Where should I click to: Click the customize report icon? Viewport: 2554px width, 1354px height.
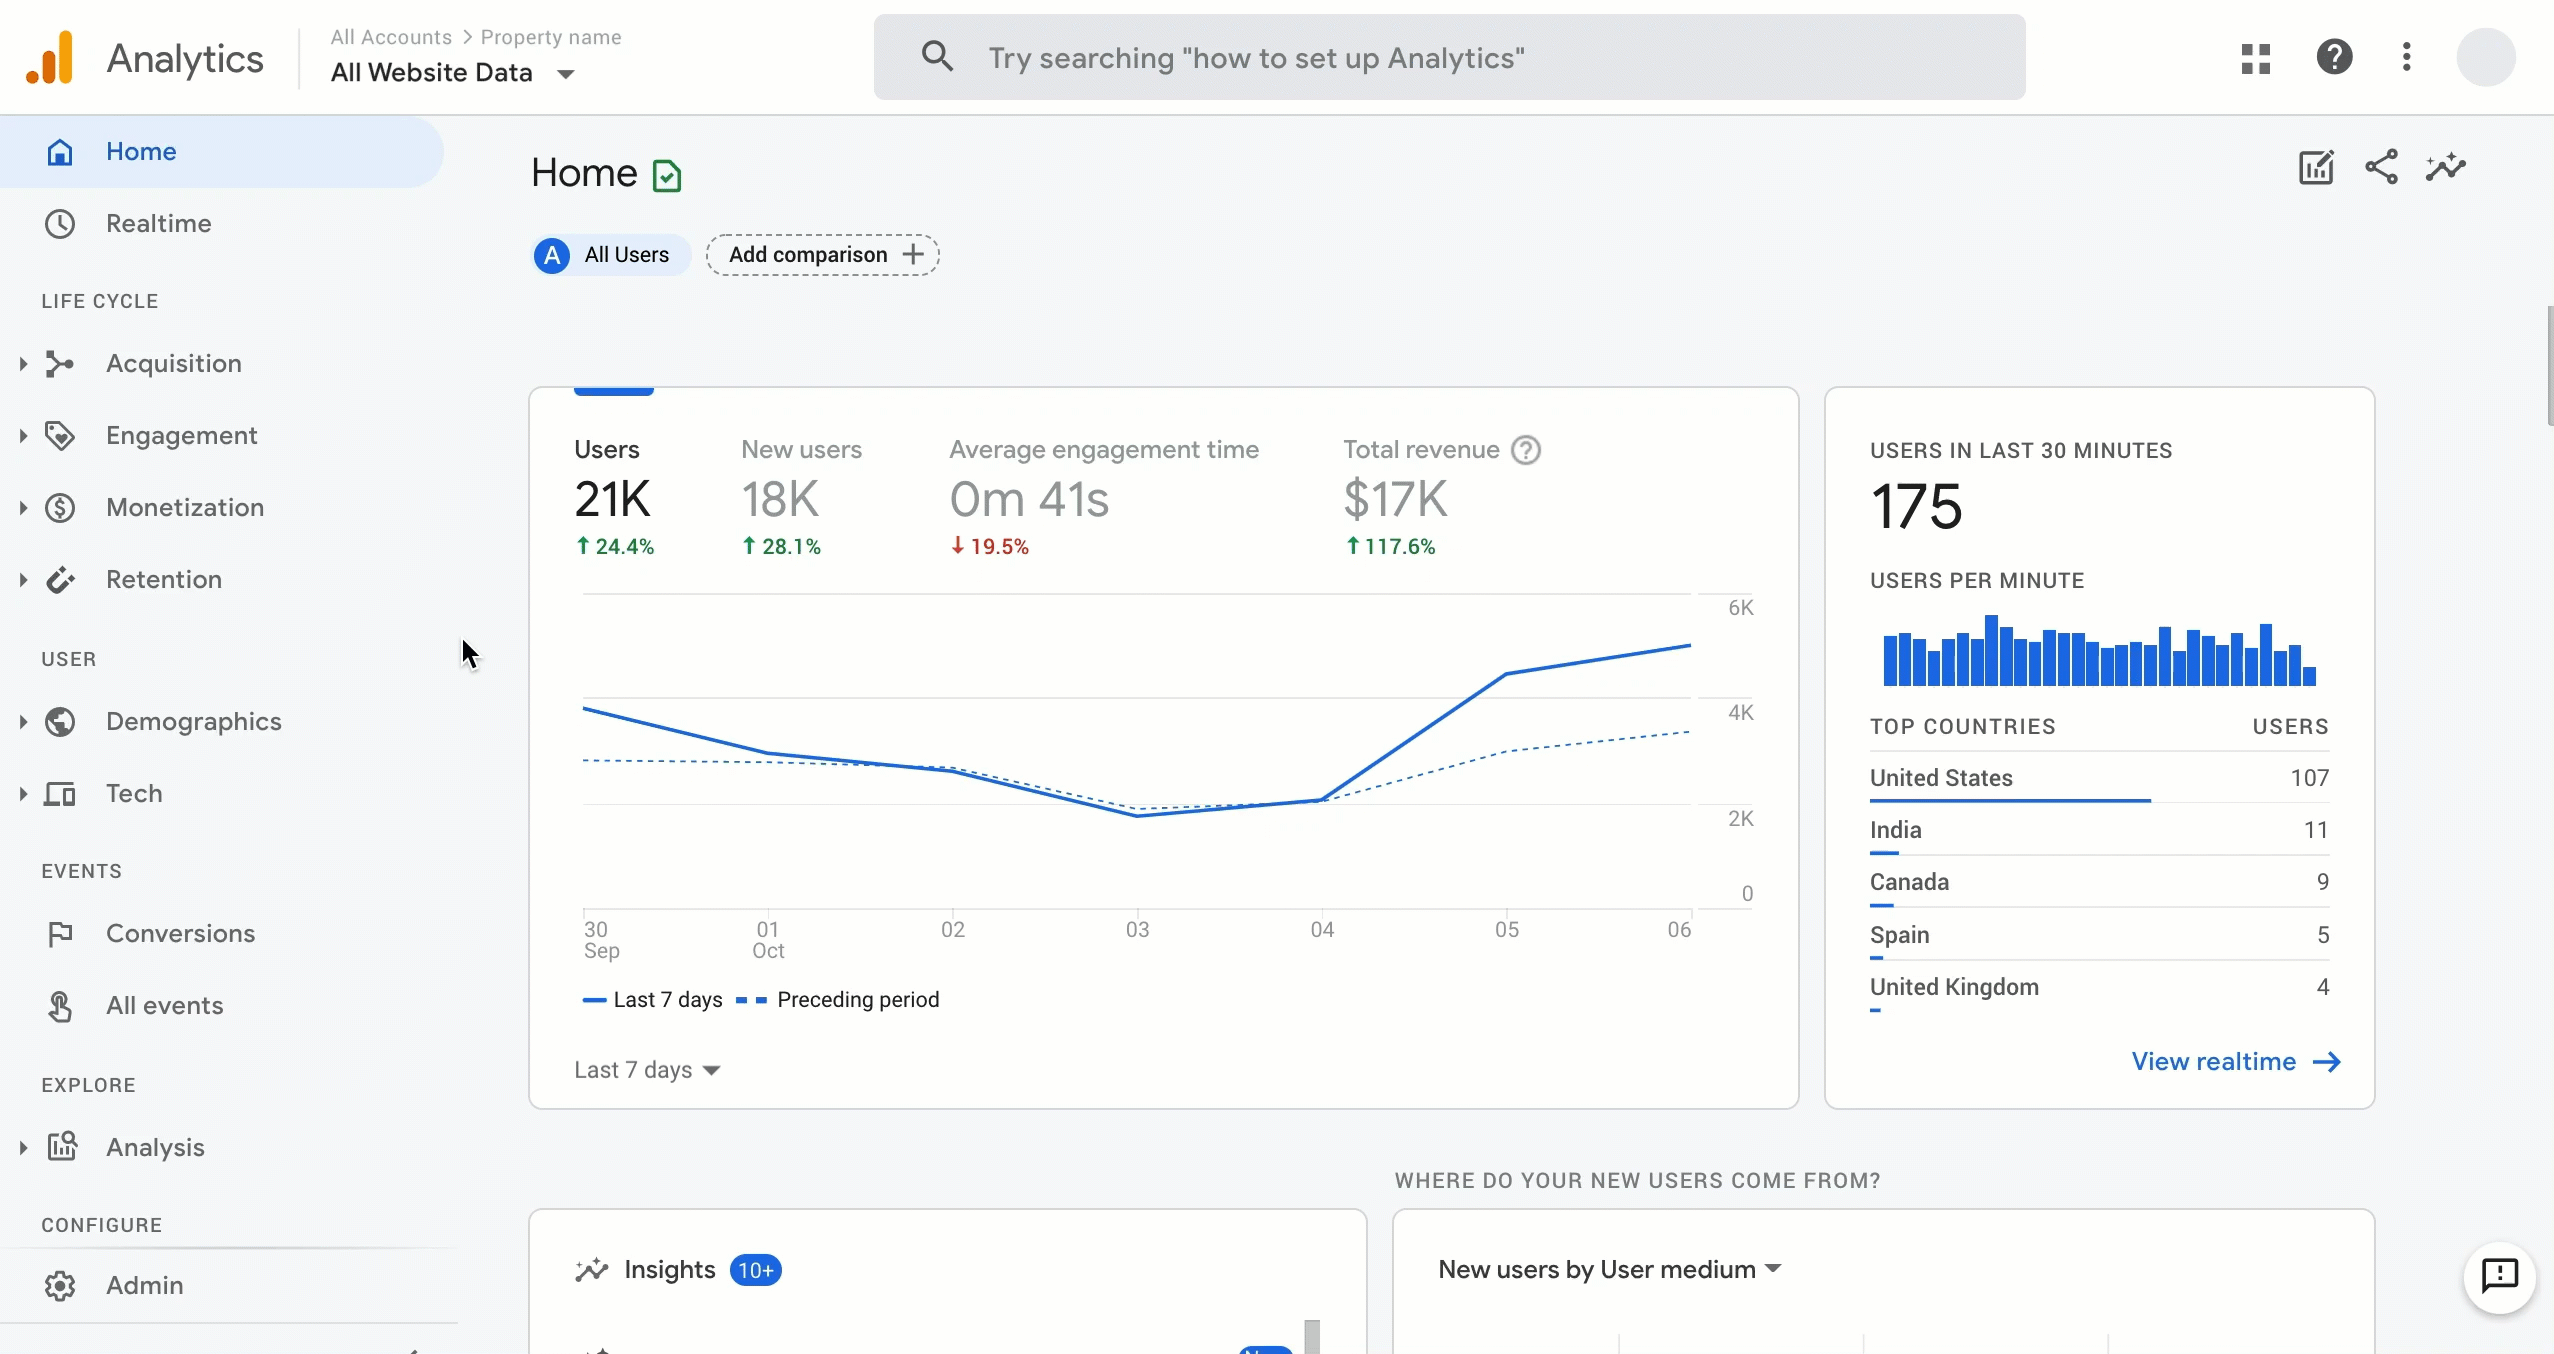[2316, 167]
